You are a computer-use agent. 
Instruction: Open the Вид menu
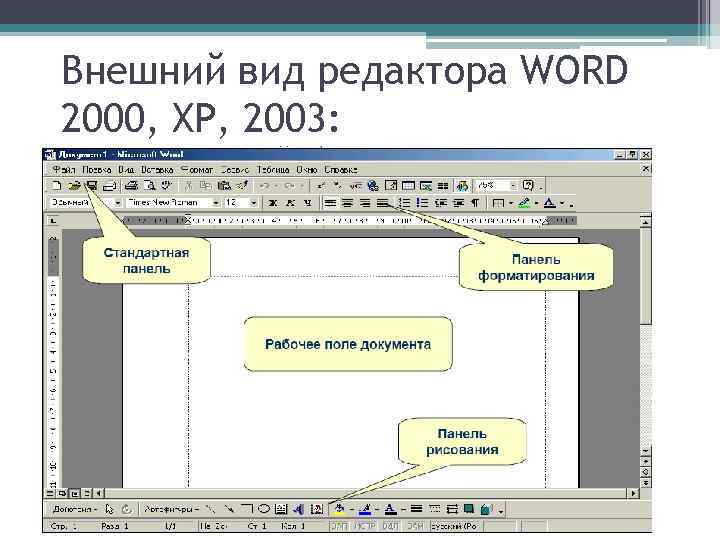coord(126,169)
